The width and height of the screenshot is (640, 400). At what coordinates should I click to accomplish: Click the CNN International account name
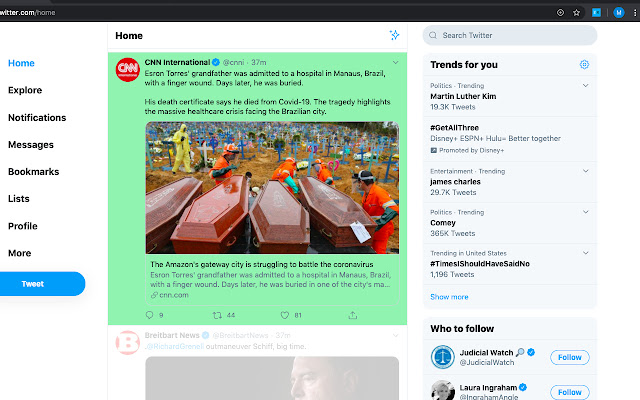pyautogui.click(x=177, y=62)
